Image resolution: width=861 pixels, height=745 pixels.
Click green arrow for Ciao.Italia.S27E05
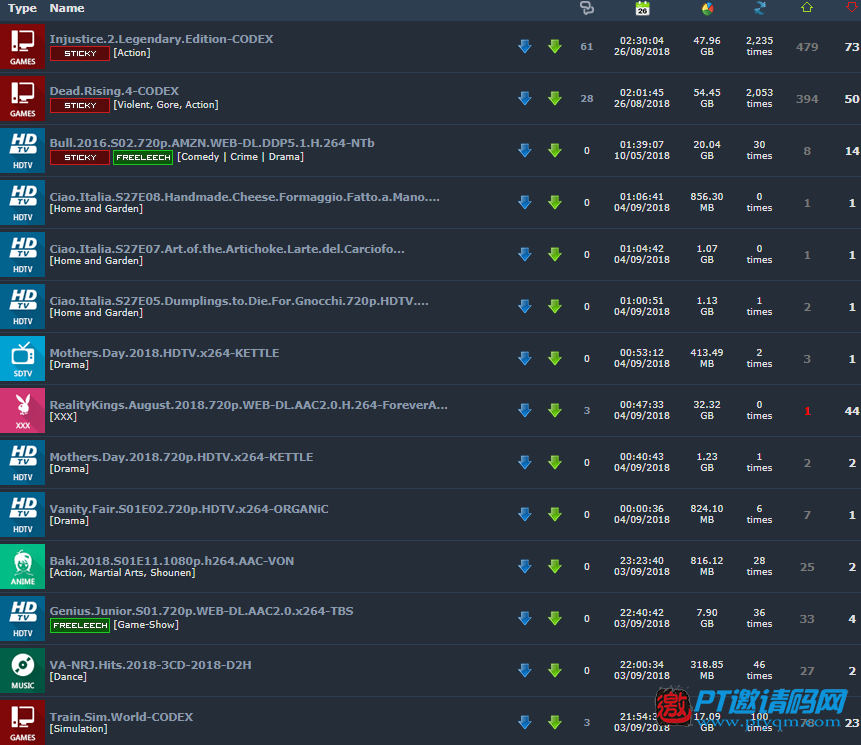point(555,306)
